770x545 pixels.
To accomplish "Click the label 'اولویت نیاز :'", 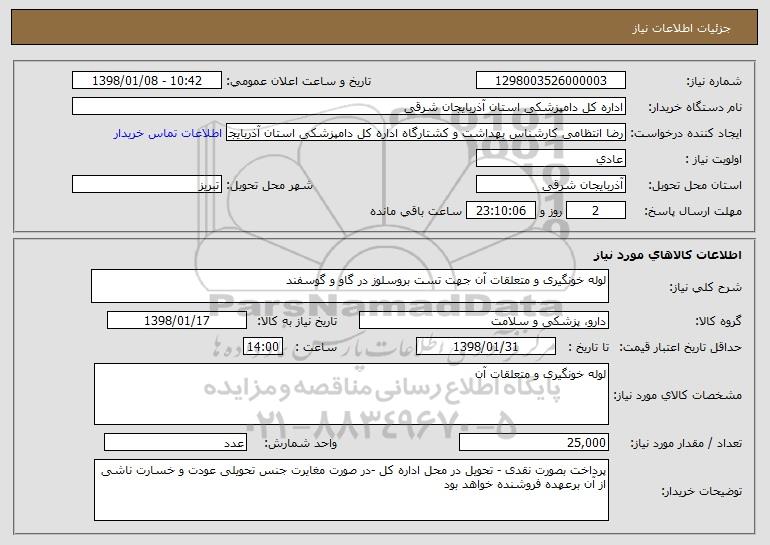I will point(714,159).
